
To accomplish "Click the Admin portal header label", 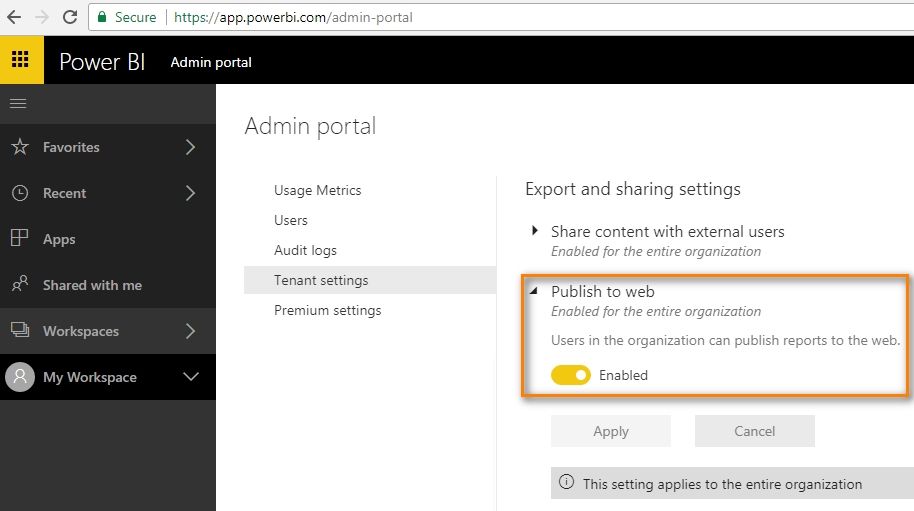I will coord(211,62).
